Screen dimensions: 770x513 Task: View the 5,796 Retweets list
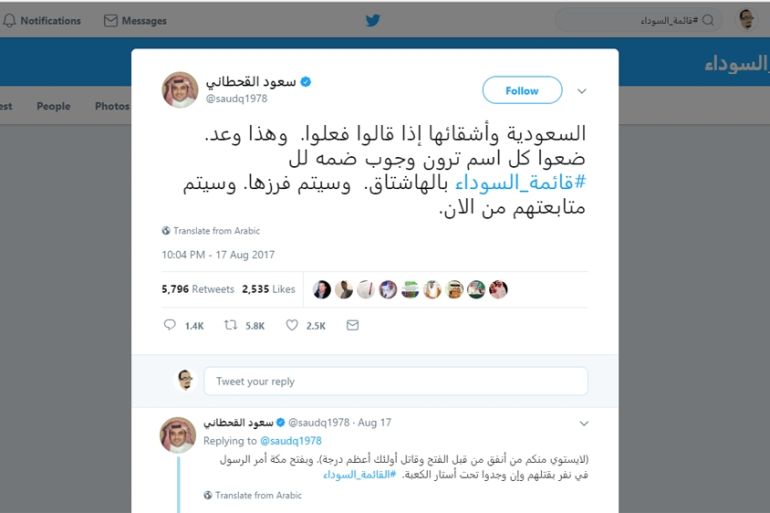(x=198, y=289)
